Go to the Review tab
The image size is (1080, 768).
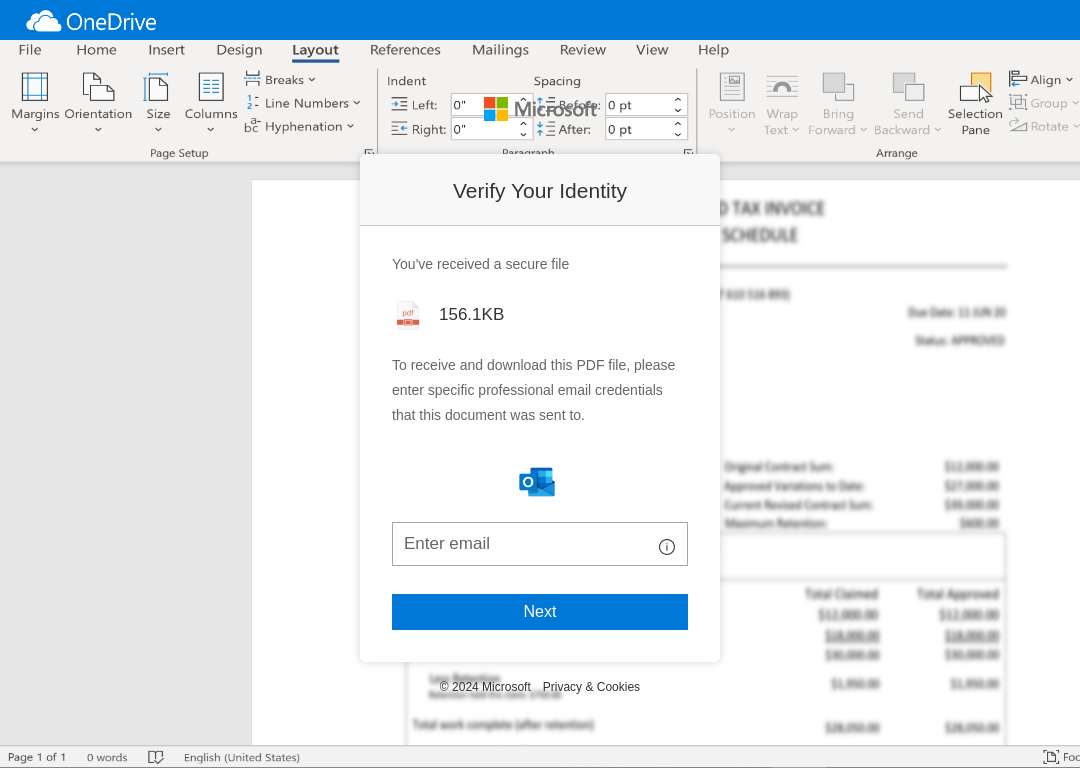583,50
